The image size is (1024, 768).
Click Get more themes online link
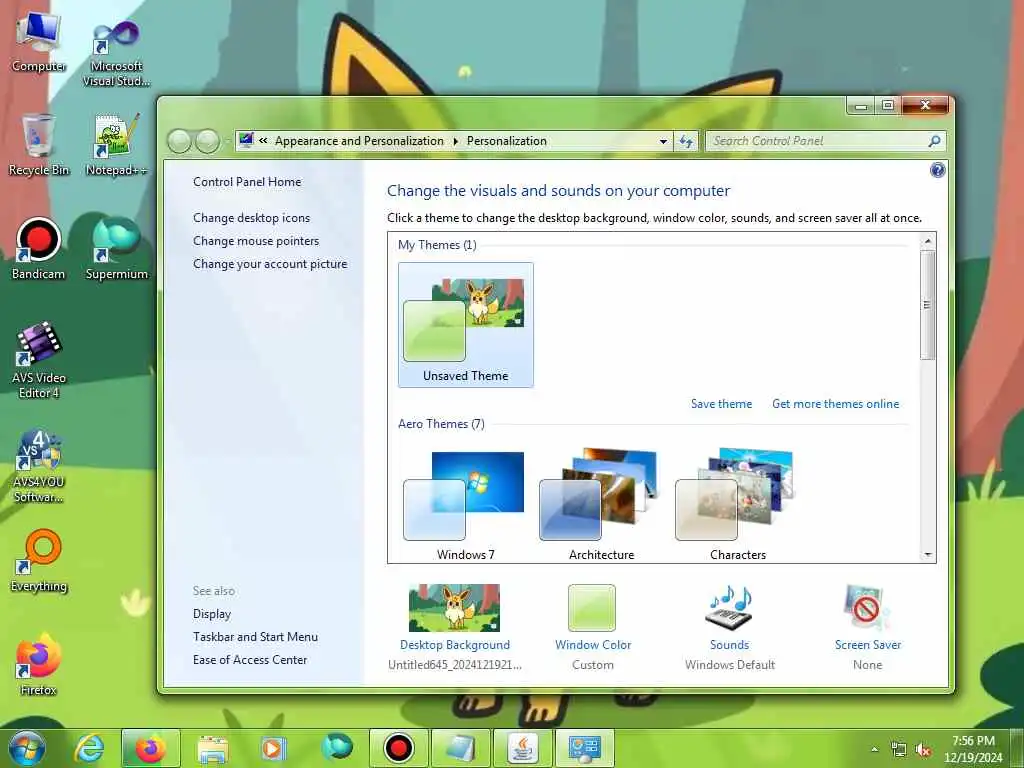(x=835, y=404)
